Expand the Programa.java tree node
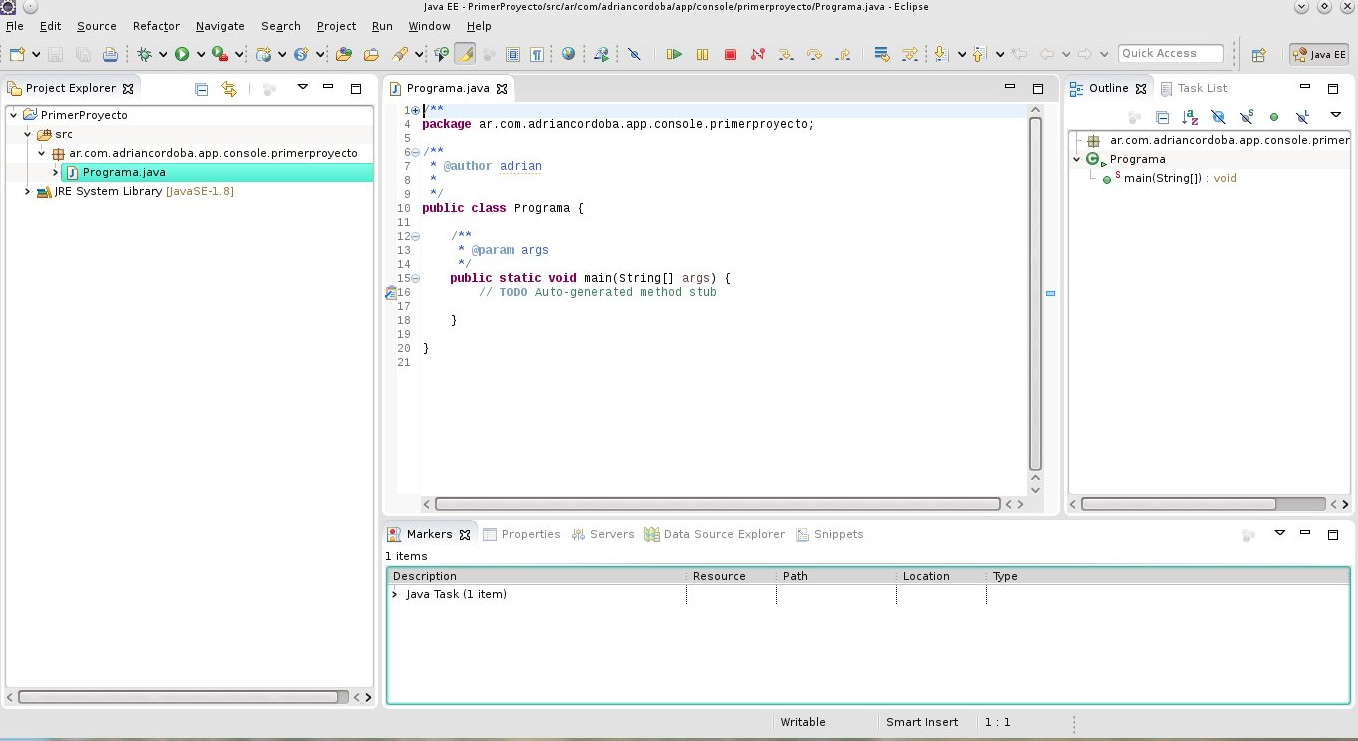1358x741 pixels. pos(56,172)
